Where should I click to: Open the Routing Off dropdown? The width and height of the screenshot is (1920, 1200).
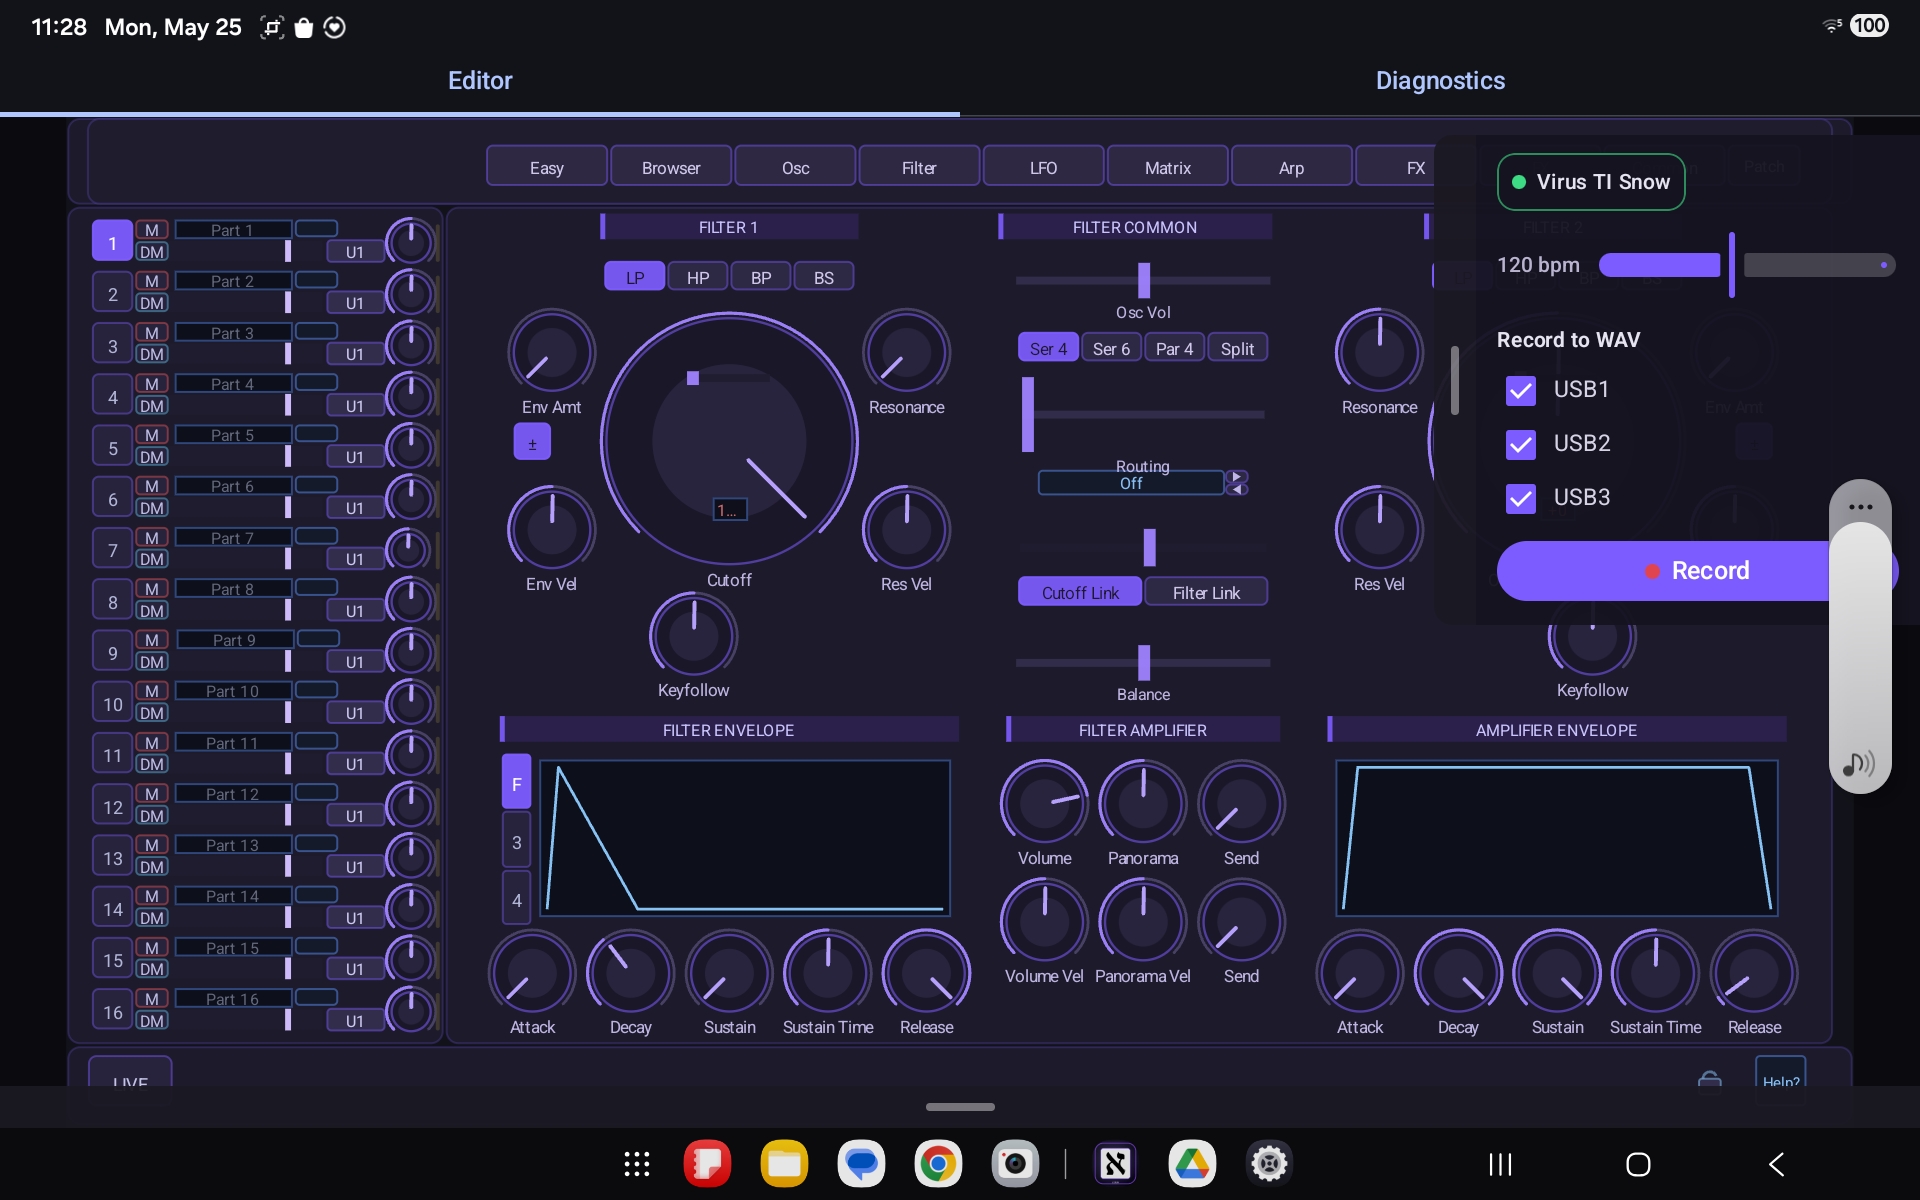point(1131,483)
